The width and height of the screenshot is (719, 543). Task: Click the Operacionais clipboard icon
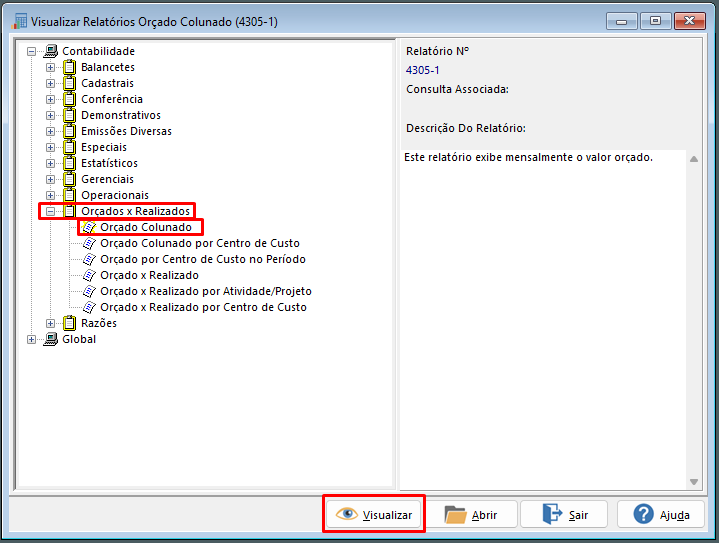pos(69,195)
